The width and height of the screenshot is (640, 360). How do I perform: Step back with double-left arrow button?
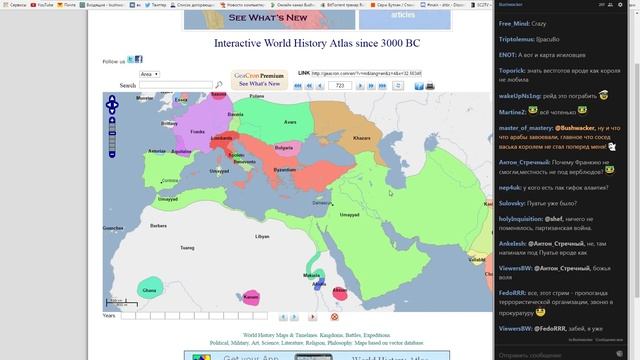[309, 86]
